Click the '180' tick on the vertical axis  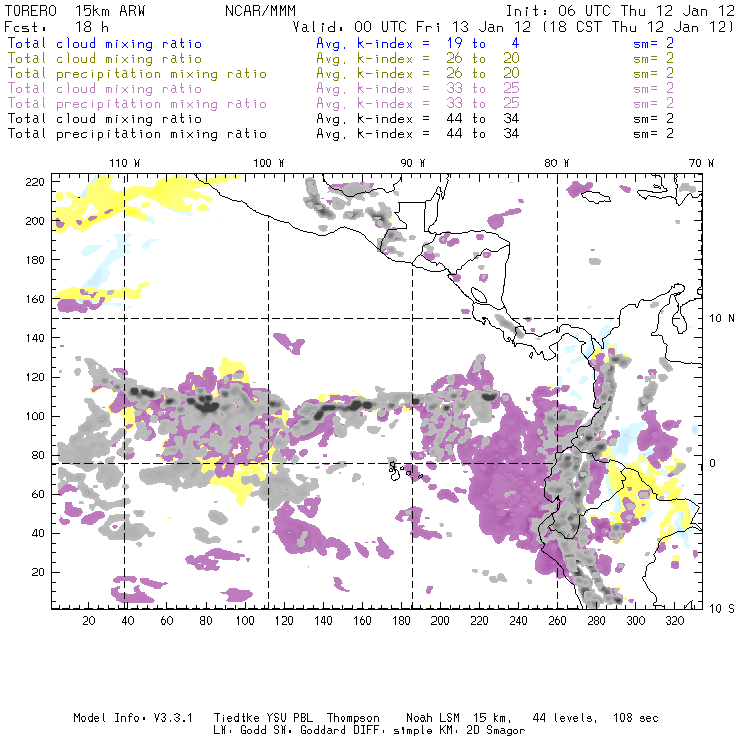coord(35,260)
